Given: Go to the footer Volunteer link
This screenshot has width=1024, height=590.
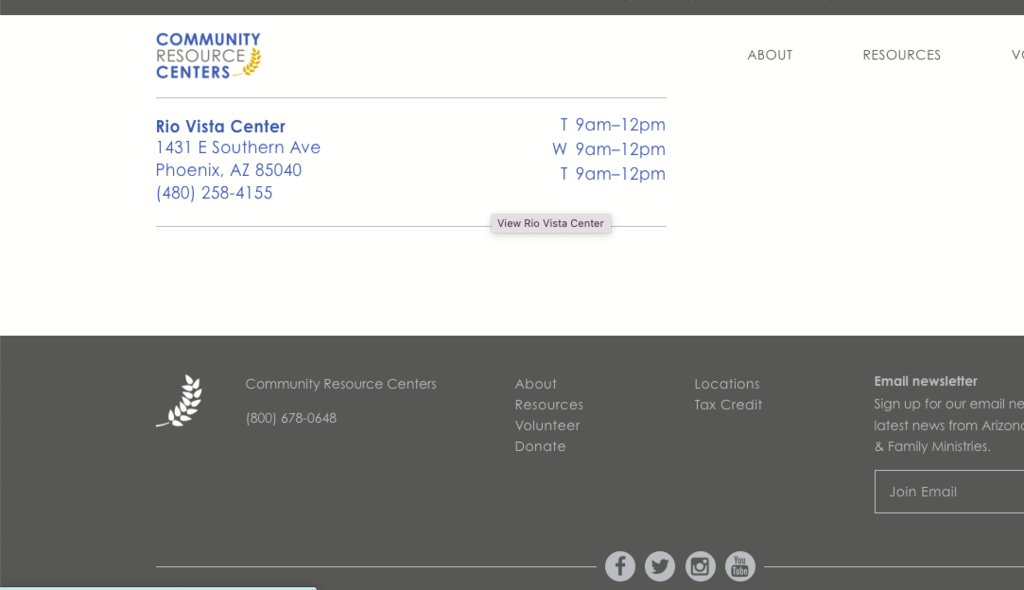Looking at the screenshot, I should click(x=547, y=426).
